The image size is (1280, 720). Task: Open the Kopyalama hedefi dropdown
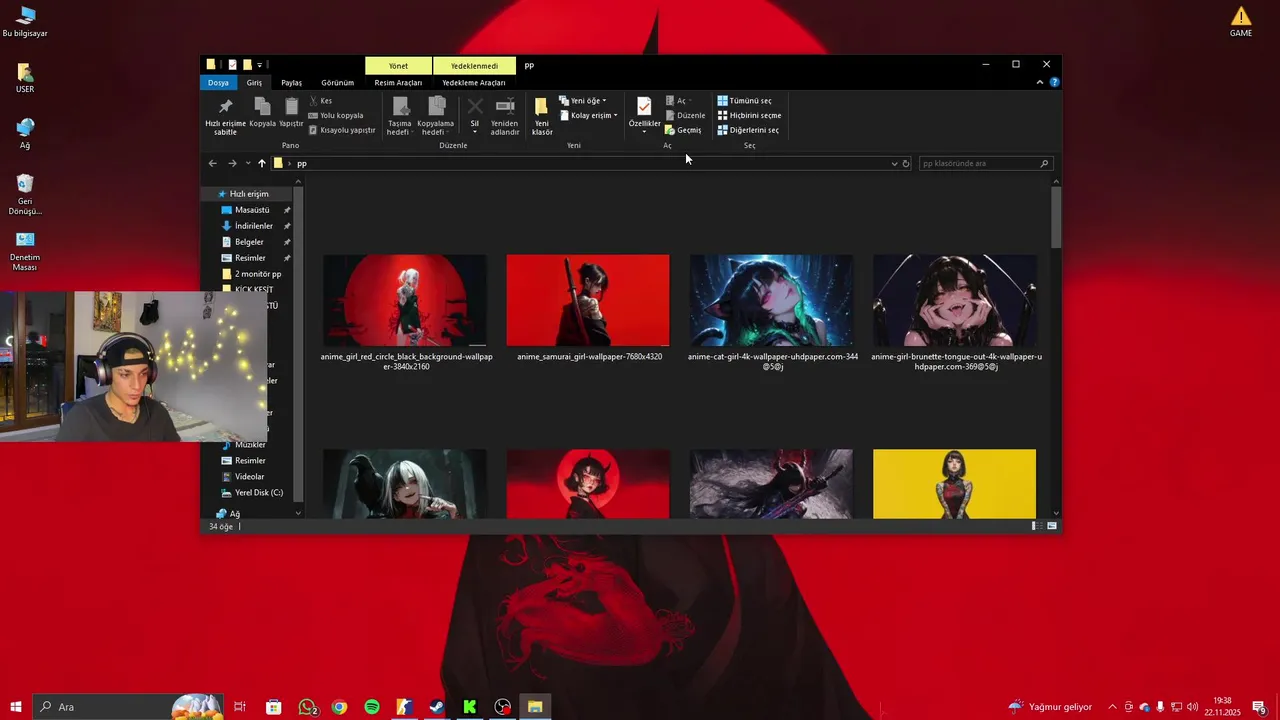[435, 128]
